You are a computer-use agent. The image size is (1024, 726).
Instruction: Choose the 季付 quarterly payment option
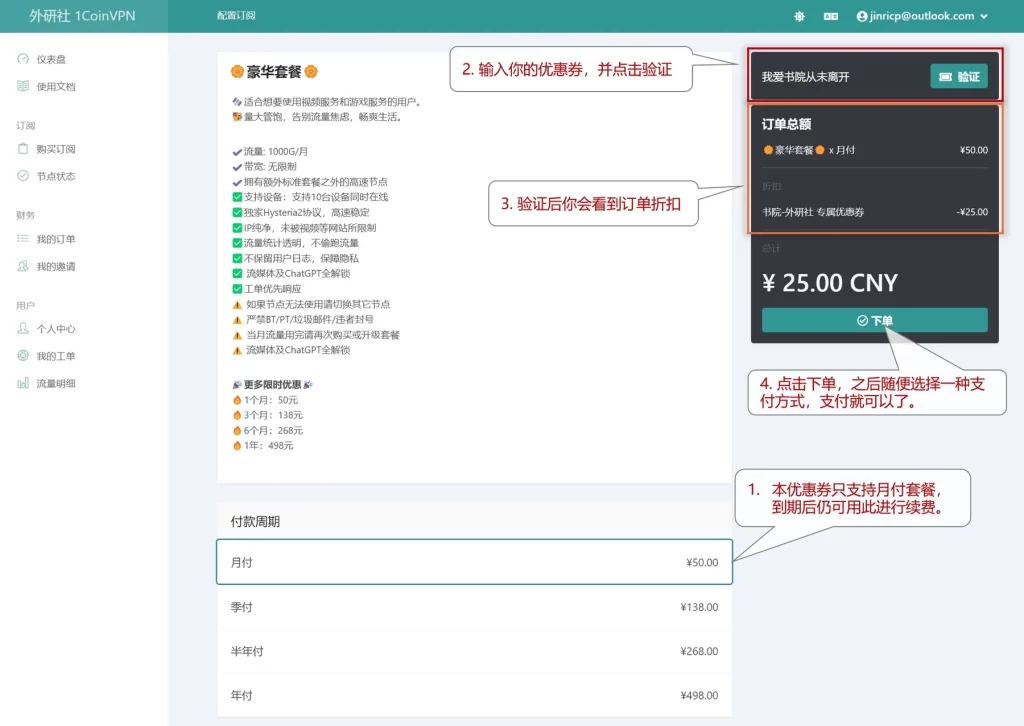[474, 607]
